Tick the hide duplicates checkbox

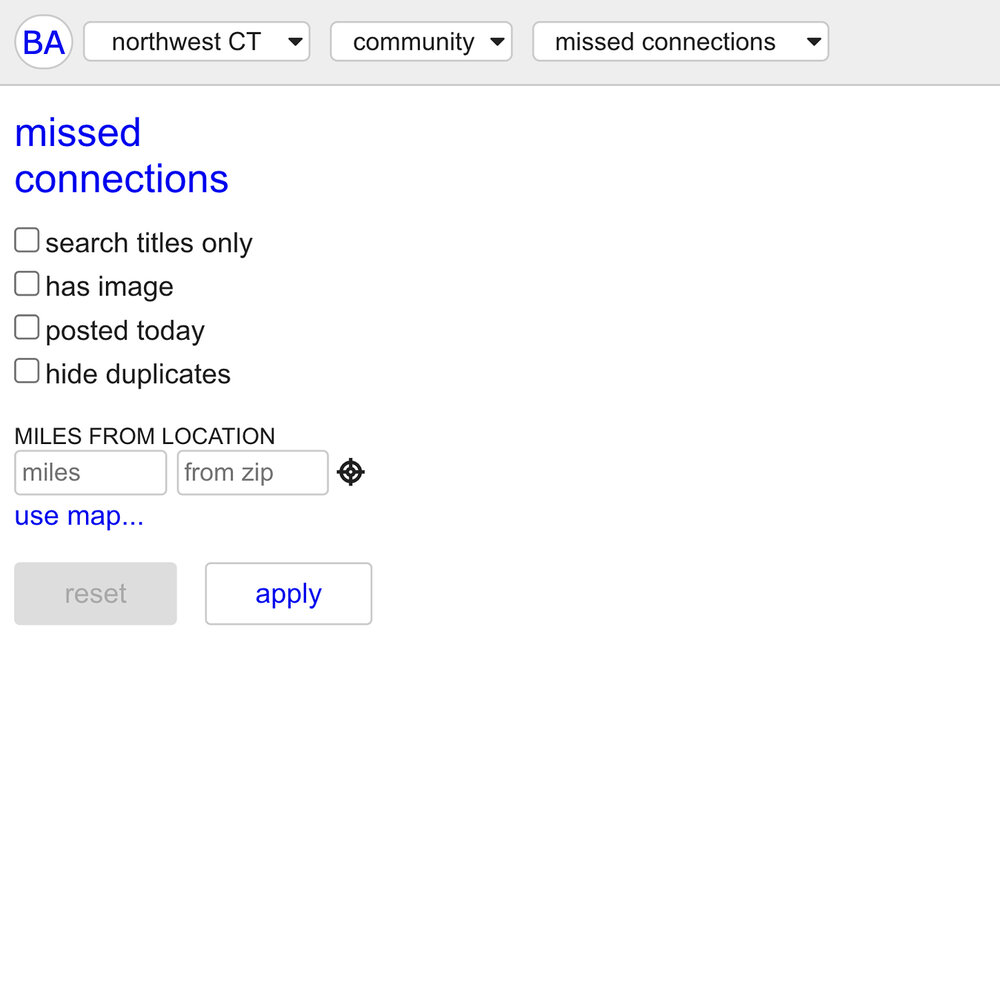(27, 372)
